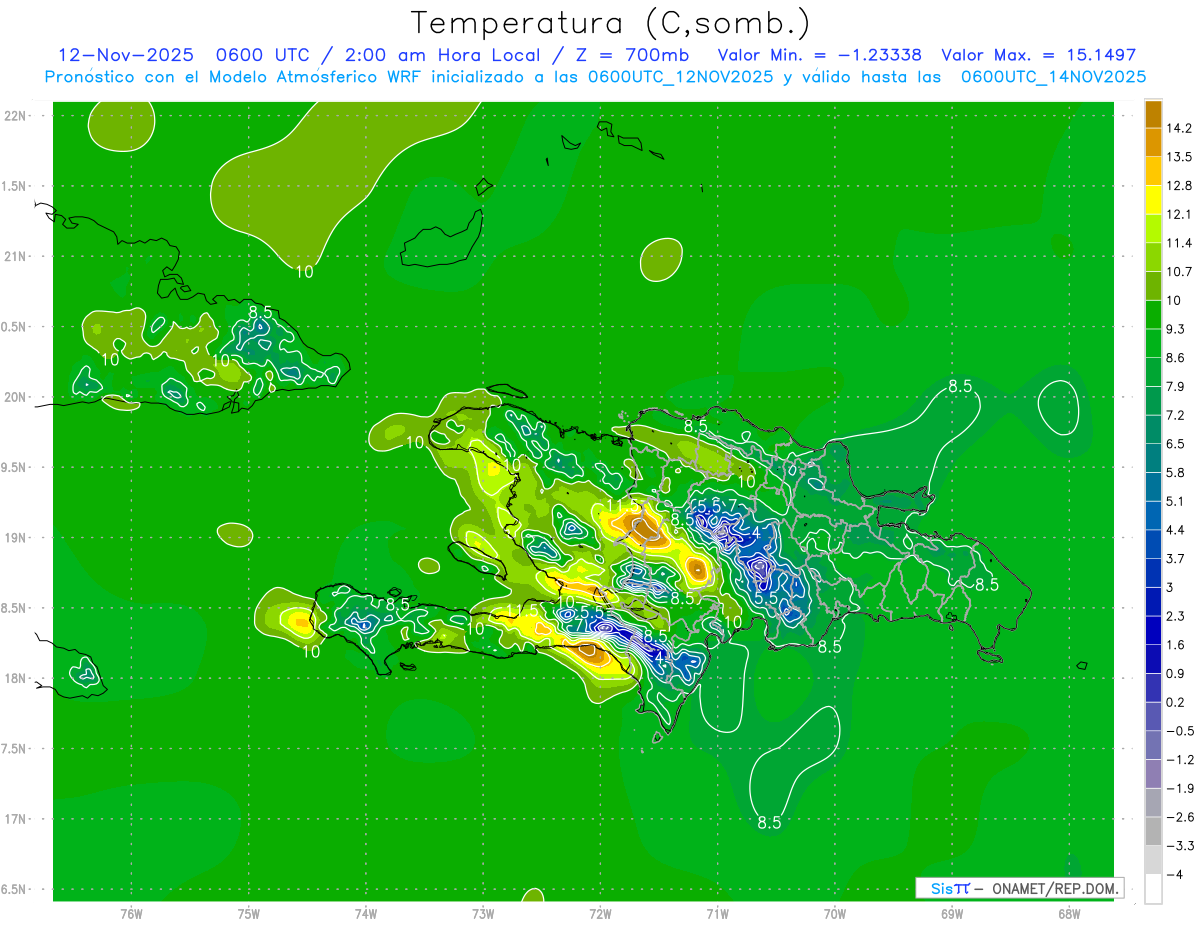Screen dimensions: 1200x927
Task: Click the '73W' longitude axis label
Action: click(483, 914)
